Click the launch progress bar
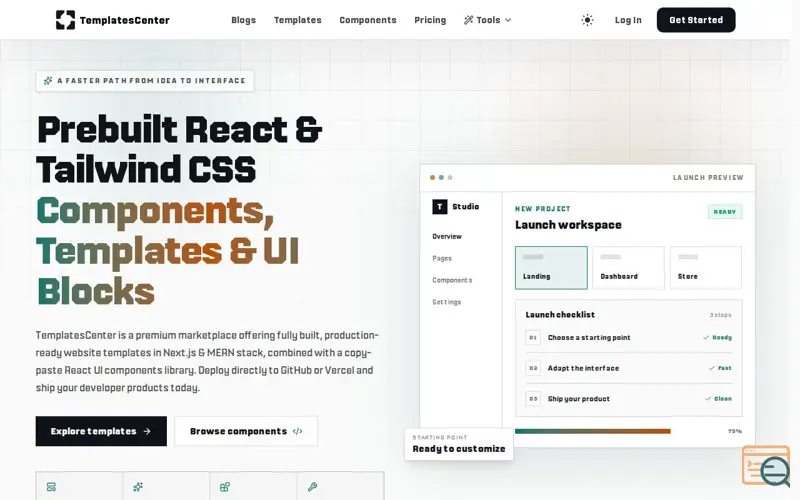Screen dimensions: 800x500 tap(593, 432)
